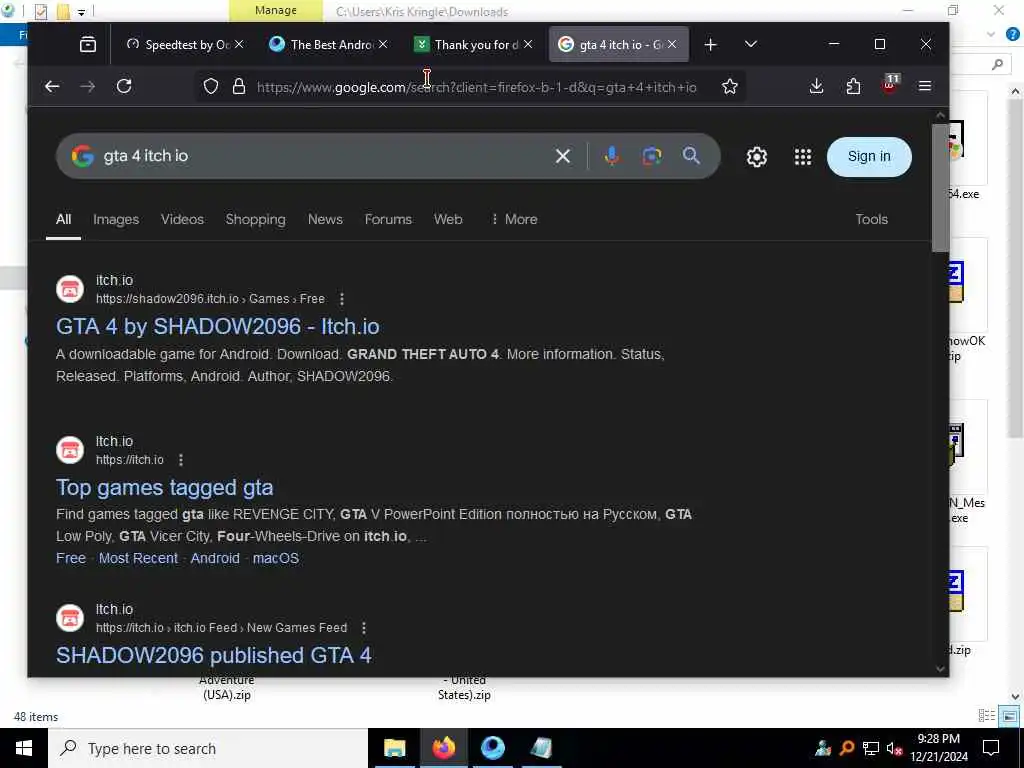Select the Shopping search filter
Screen dimensions: 1024x768
click(x=255, y=219)
